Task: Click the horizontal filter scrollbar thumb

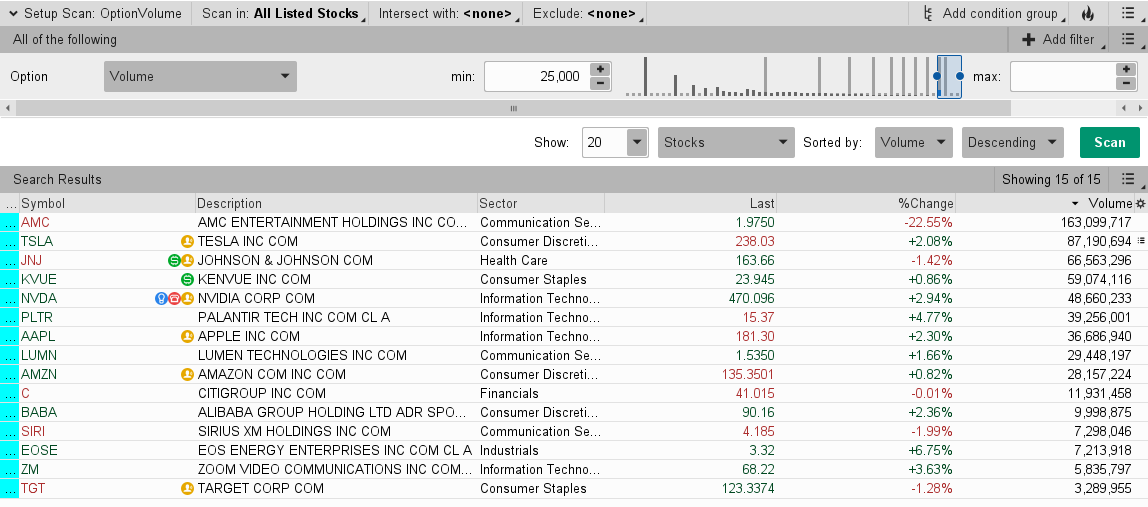Action: pos(513,108)
